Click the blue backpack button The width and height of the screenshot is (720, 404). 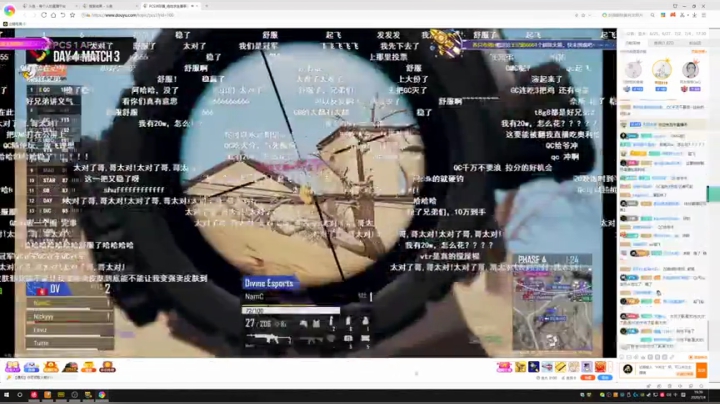point(605,377)
